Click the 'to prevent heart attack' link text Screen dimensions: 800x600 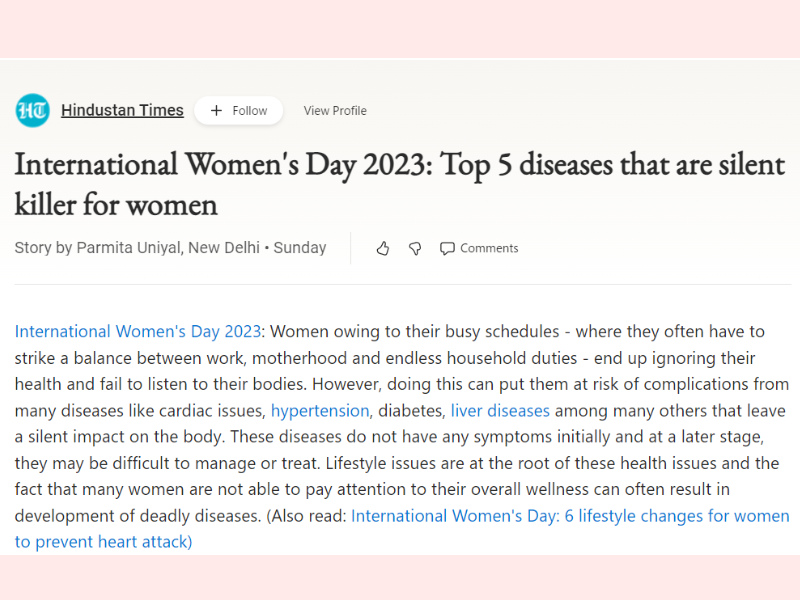(x=103, y=542)
